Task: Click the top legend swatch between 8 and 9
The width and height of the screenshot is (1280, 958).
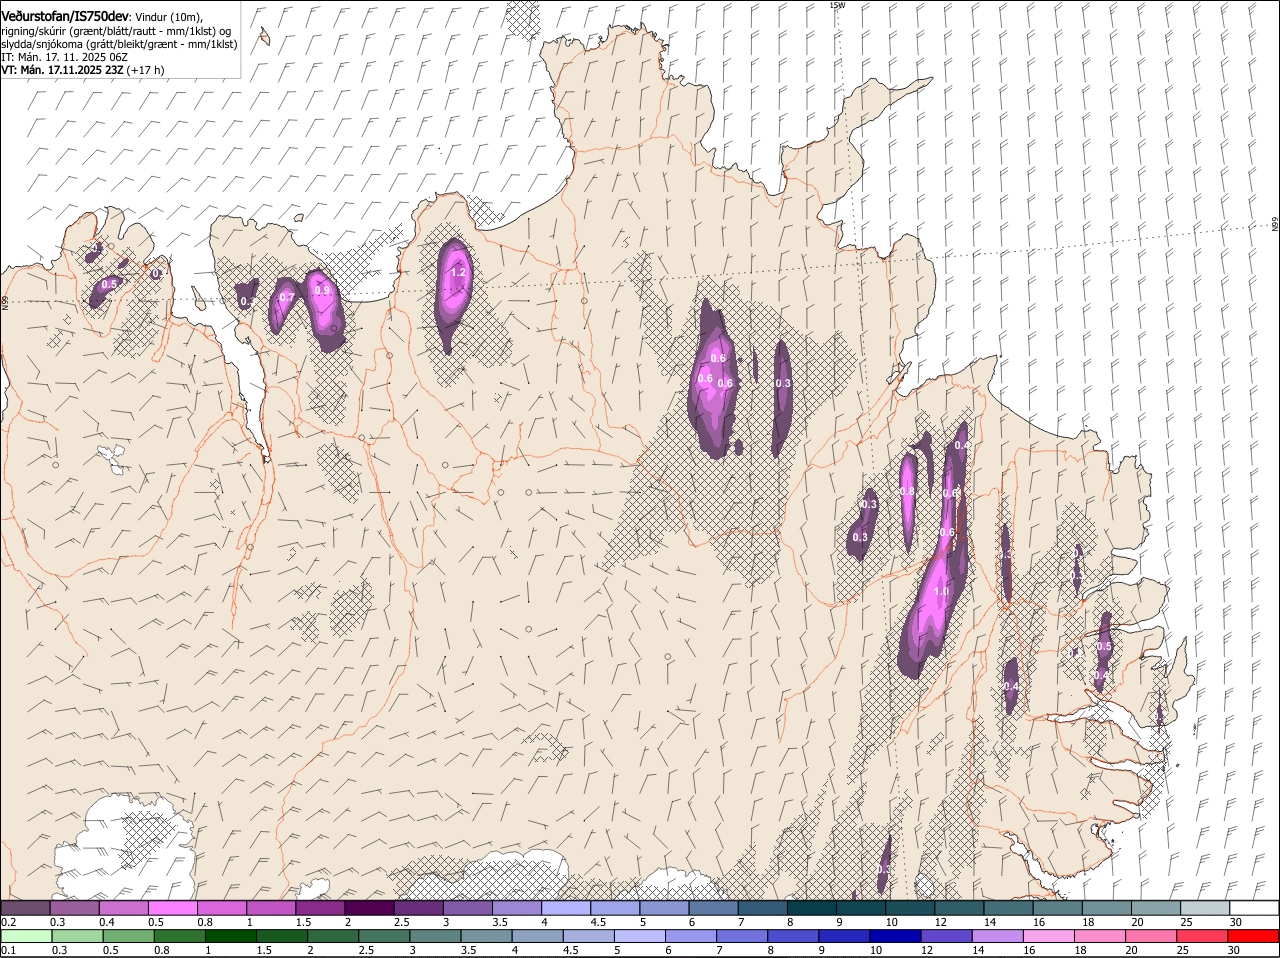Action: [x=812, y=908]
